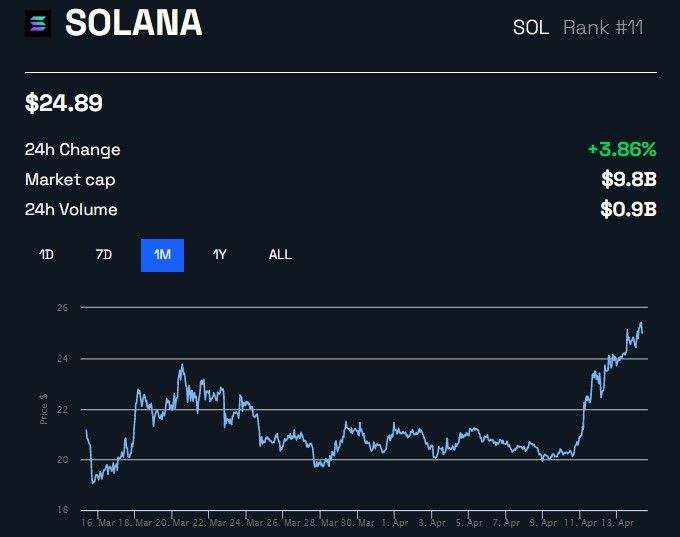Click the Market cap label

pyautogui.click(x=70, y=180)
